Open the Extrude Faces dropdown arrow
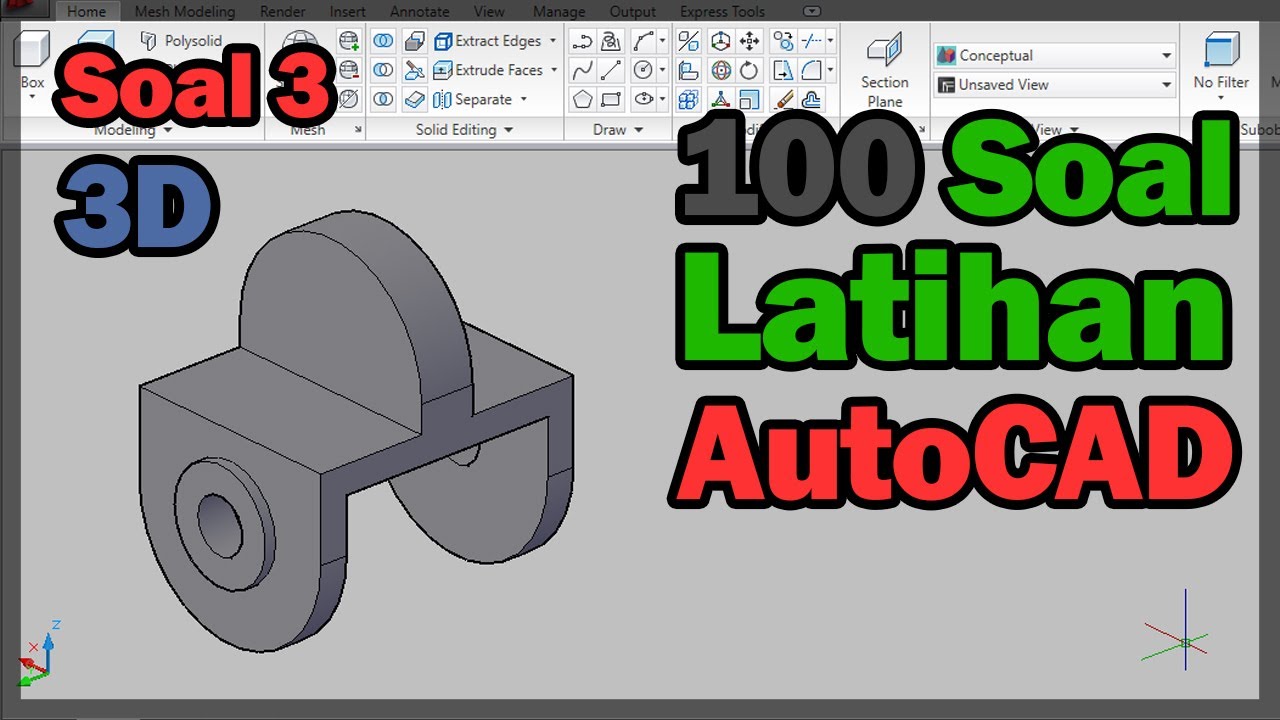The image size is (1280, 720). (553, 70)
